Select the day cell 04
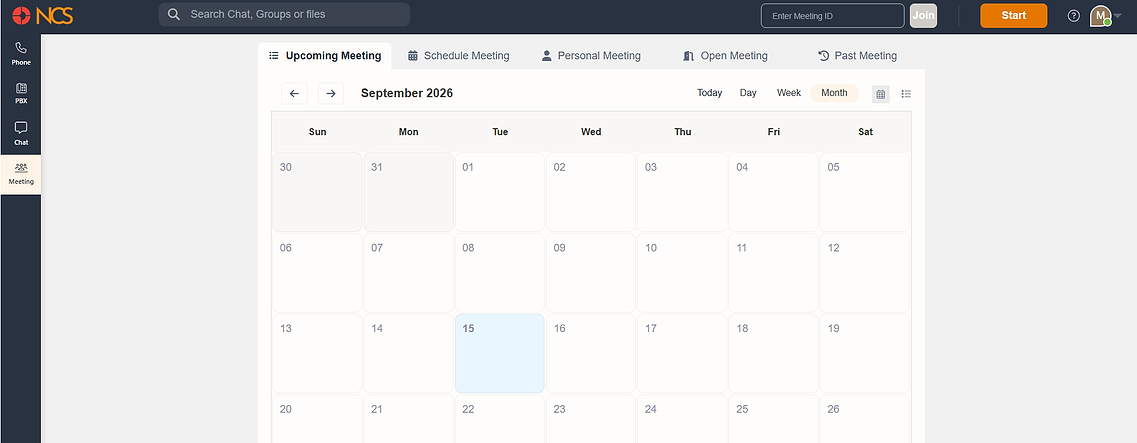This screenshot has width=1137, height=443. coord(774,192)
